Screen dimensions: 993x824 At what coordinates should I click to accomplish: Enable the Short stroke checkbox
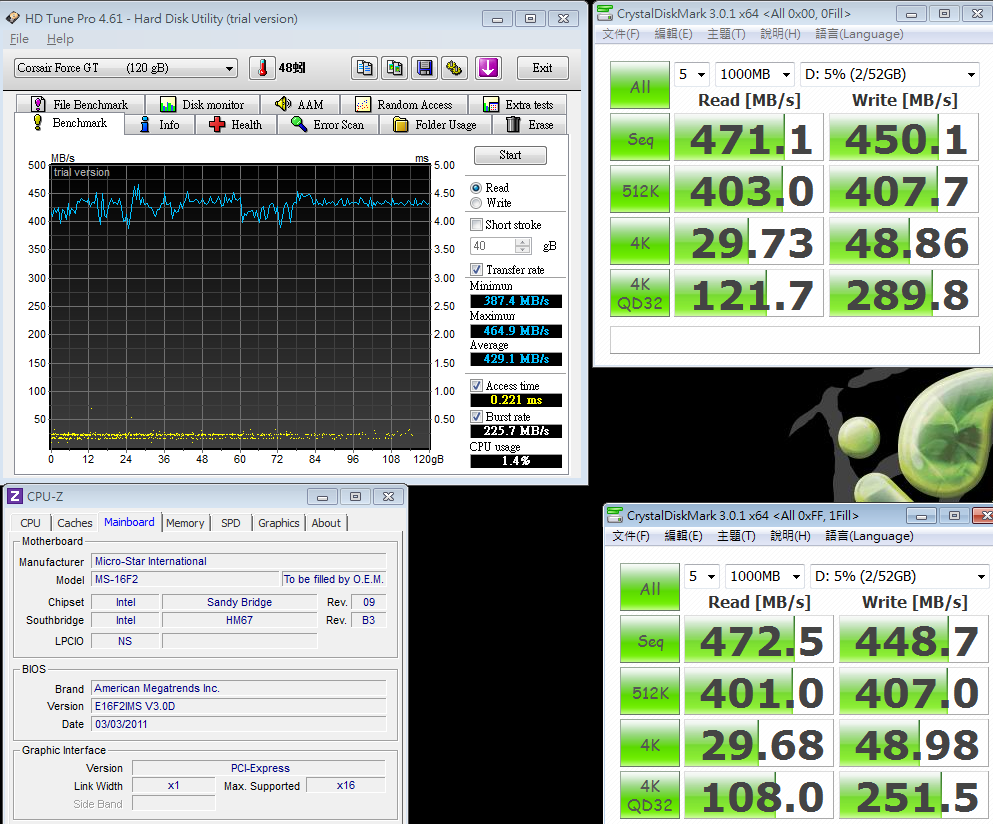[x=477, y=225]
